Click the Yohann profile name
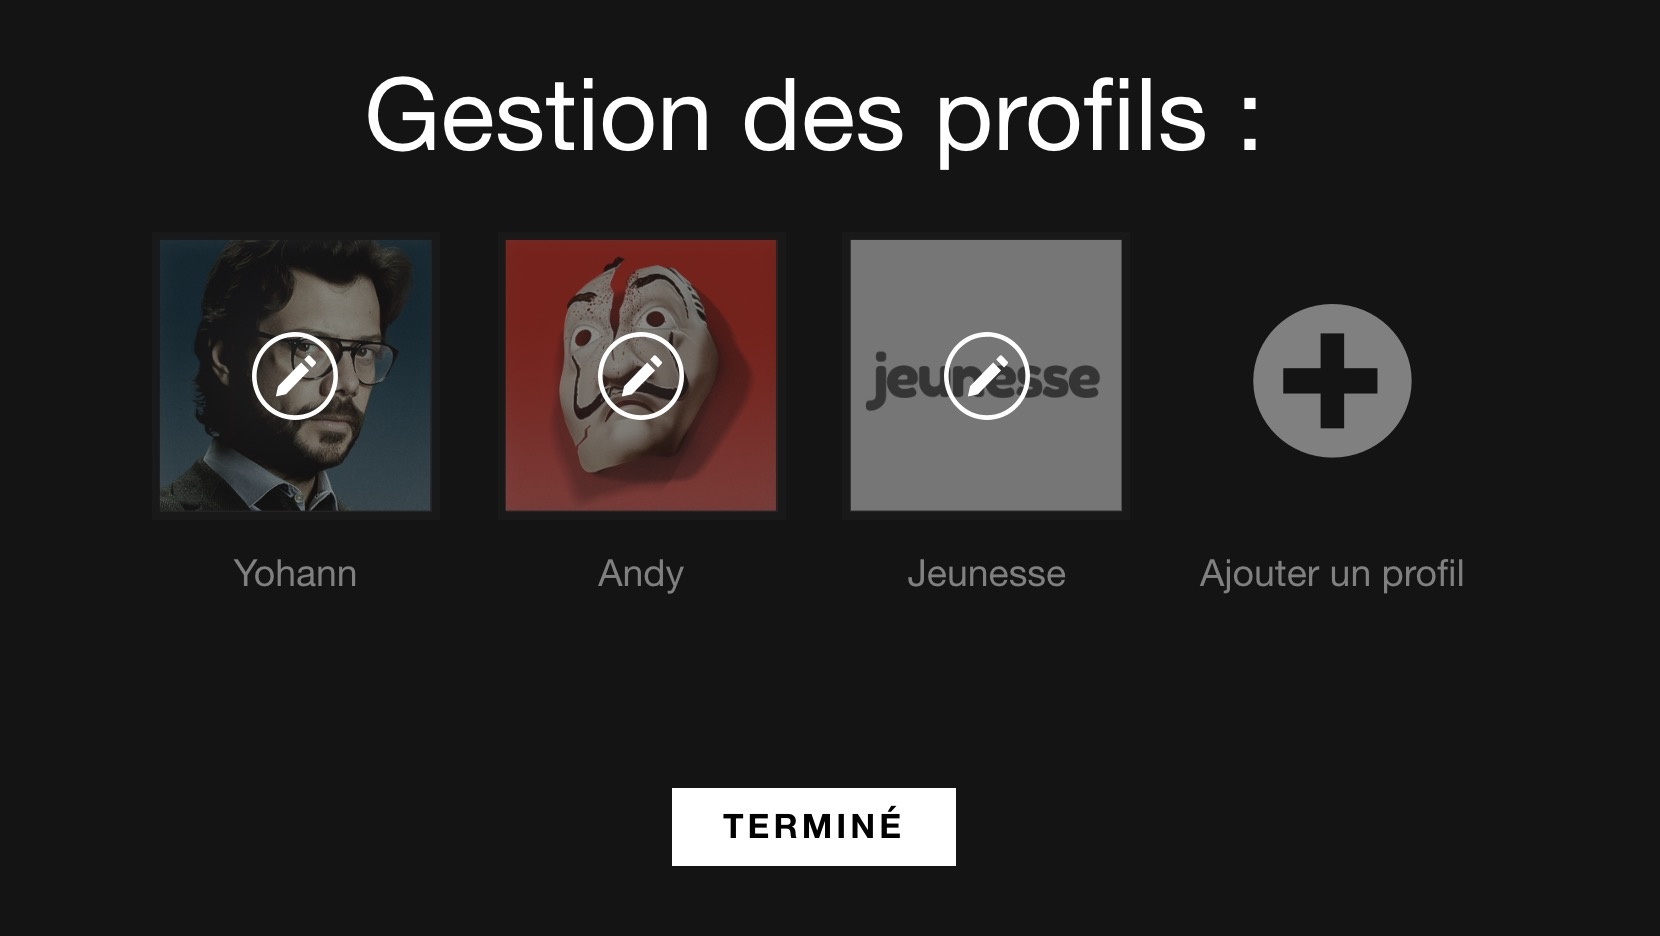 pyautogui.click(x=295, y=573)
